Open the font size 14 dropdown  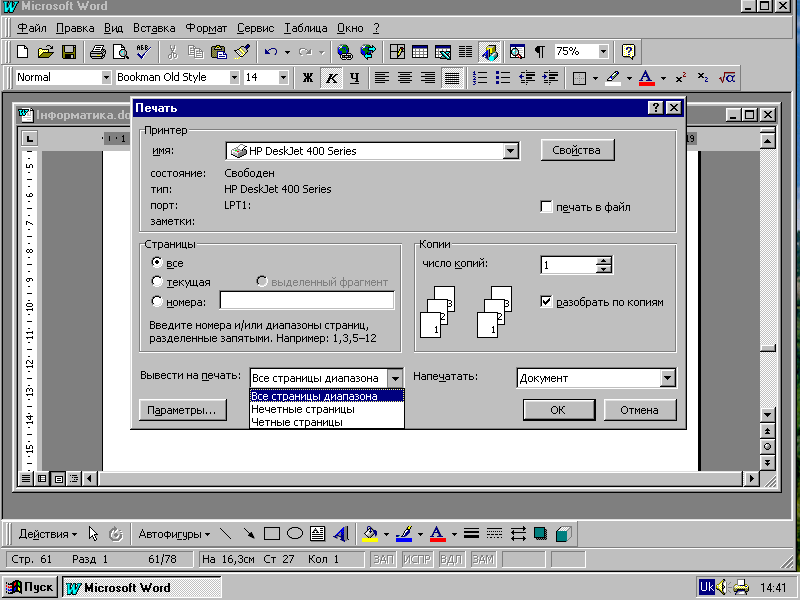[x=283, y=78]
